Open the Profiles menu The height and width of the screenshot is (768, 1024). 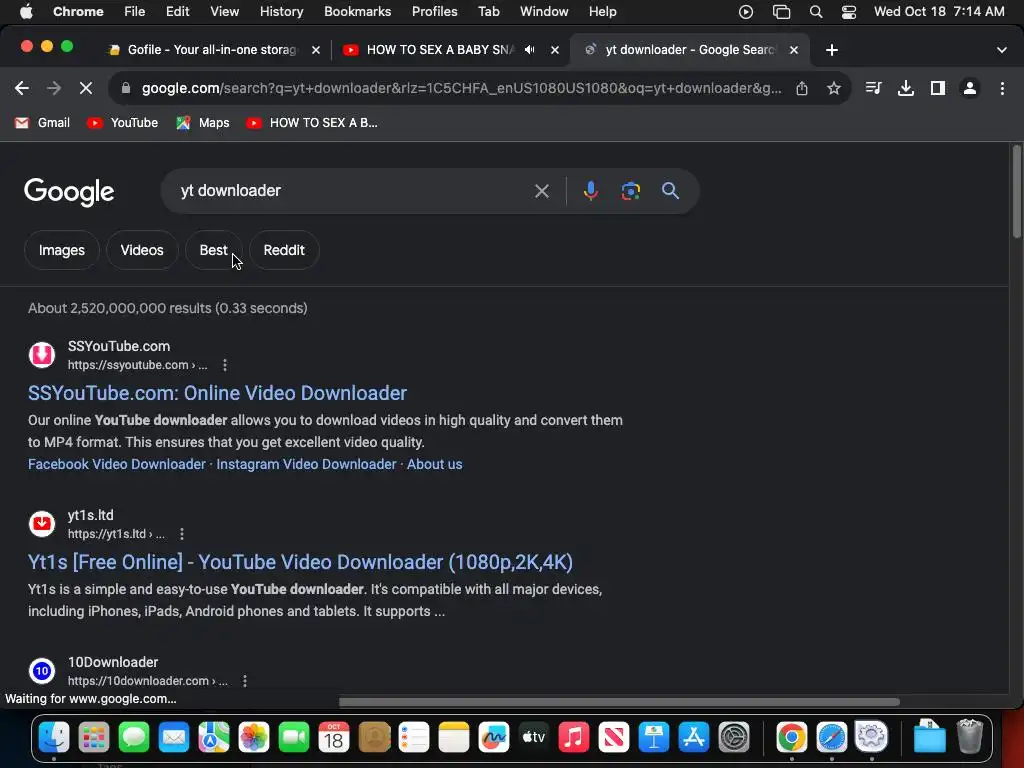[x=434, y=12]
